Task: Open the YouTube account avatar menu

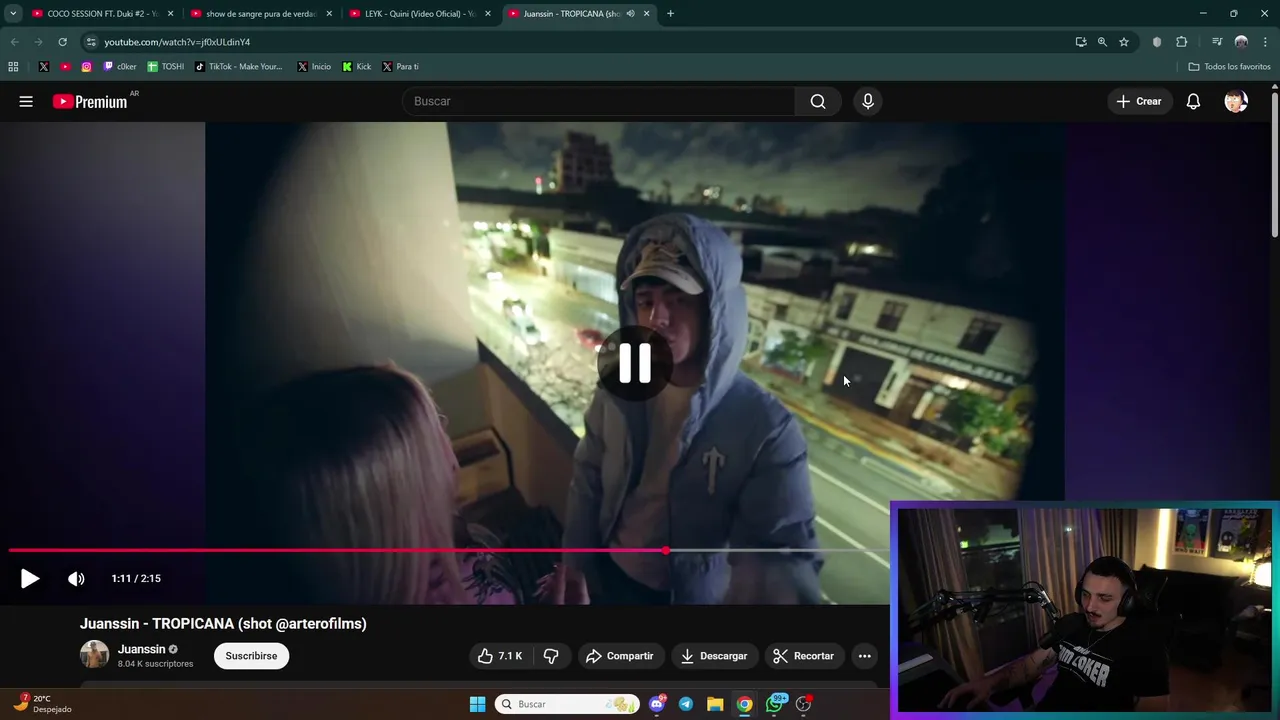Action: (x=1236, y=101)
